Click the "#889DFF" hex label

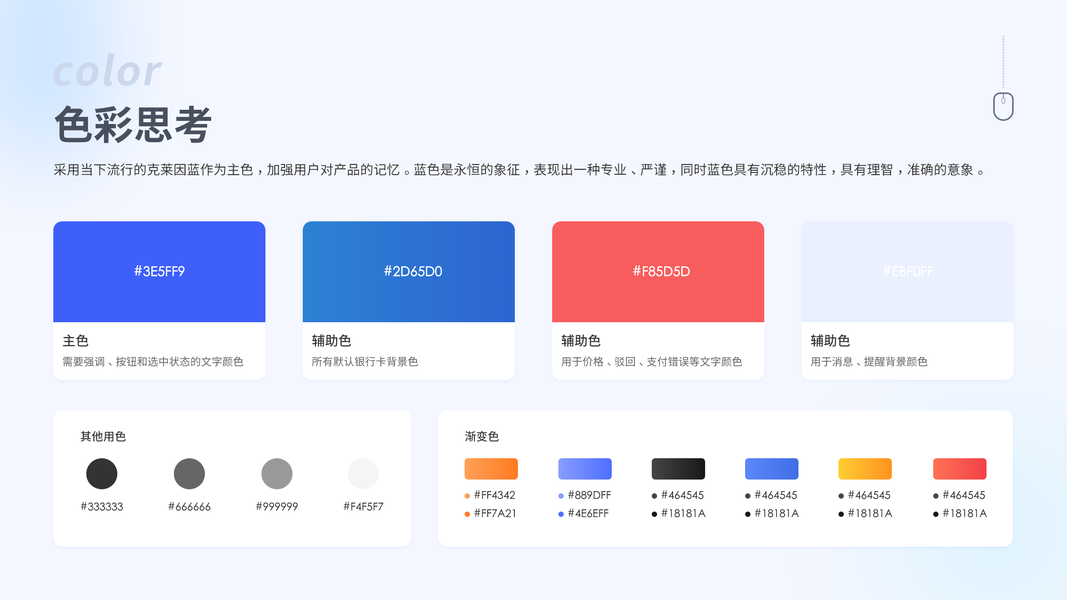pyautogui.click(x=589, y=495)
